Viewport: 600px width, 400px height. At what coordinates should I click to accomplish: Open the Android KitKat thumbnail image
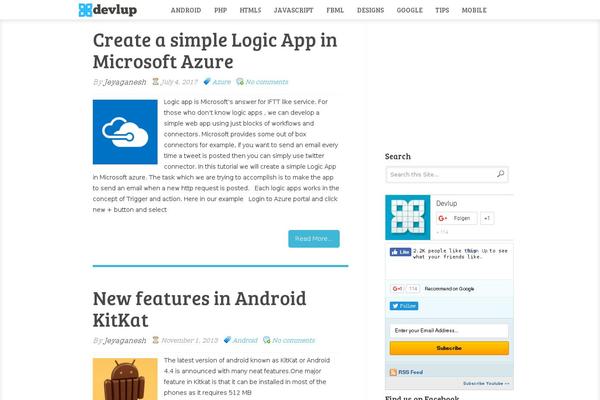125,379
